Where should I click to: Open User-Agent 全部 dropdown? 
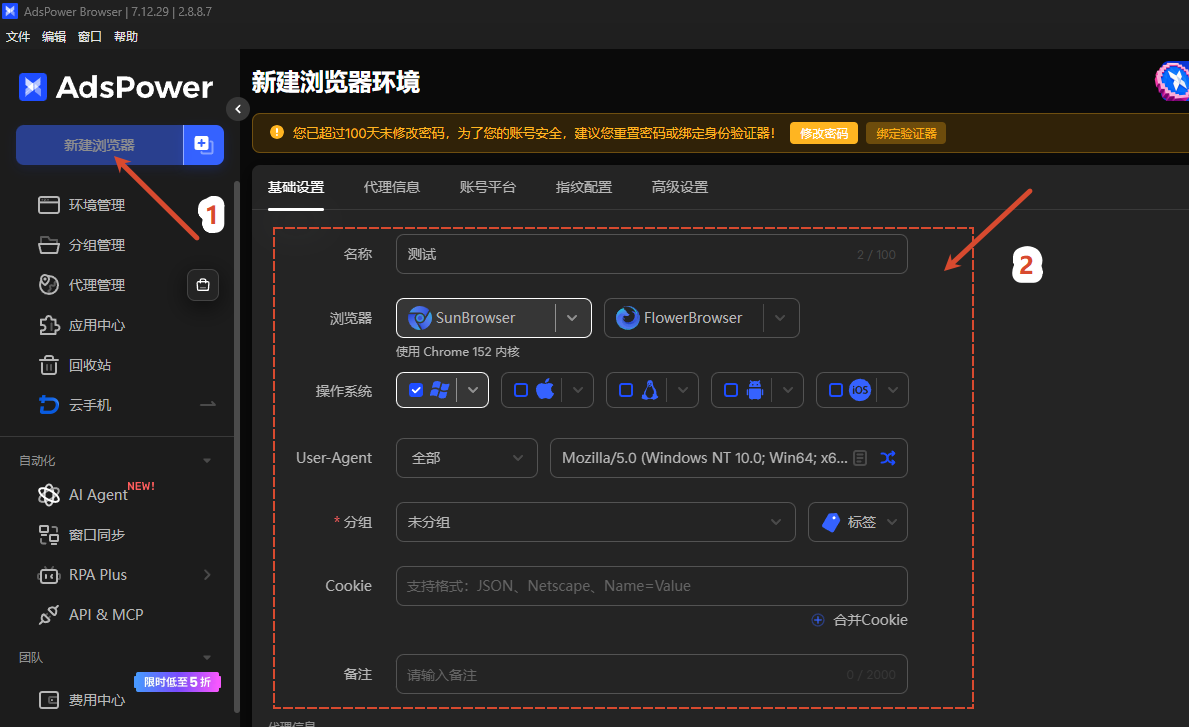(x=466, y=458)
